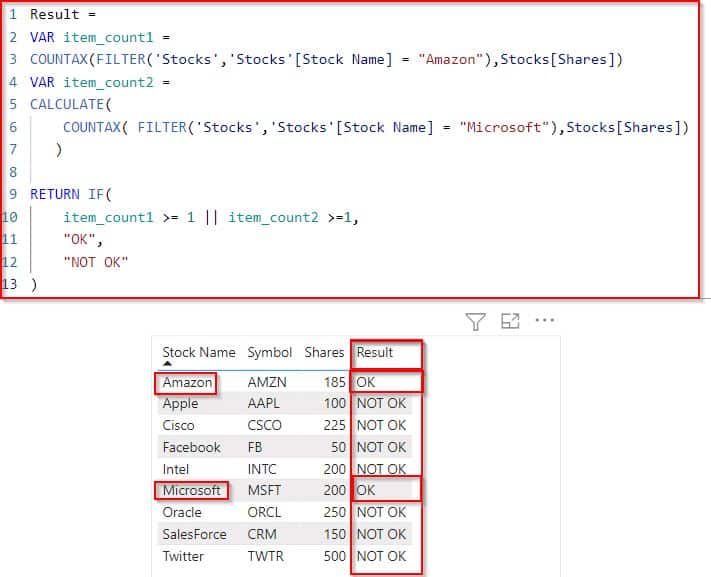The width and height of the screenshot is (711, 577).
Task: Click the 185 shares value
Action: tap(335, 382)
